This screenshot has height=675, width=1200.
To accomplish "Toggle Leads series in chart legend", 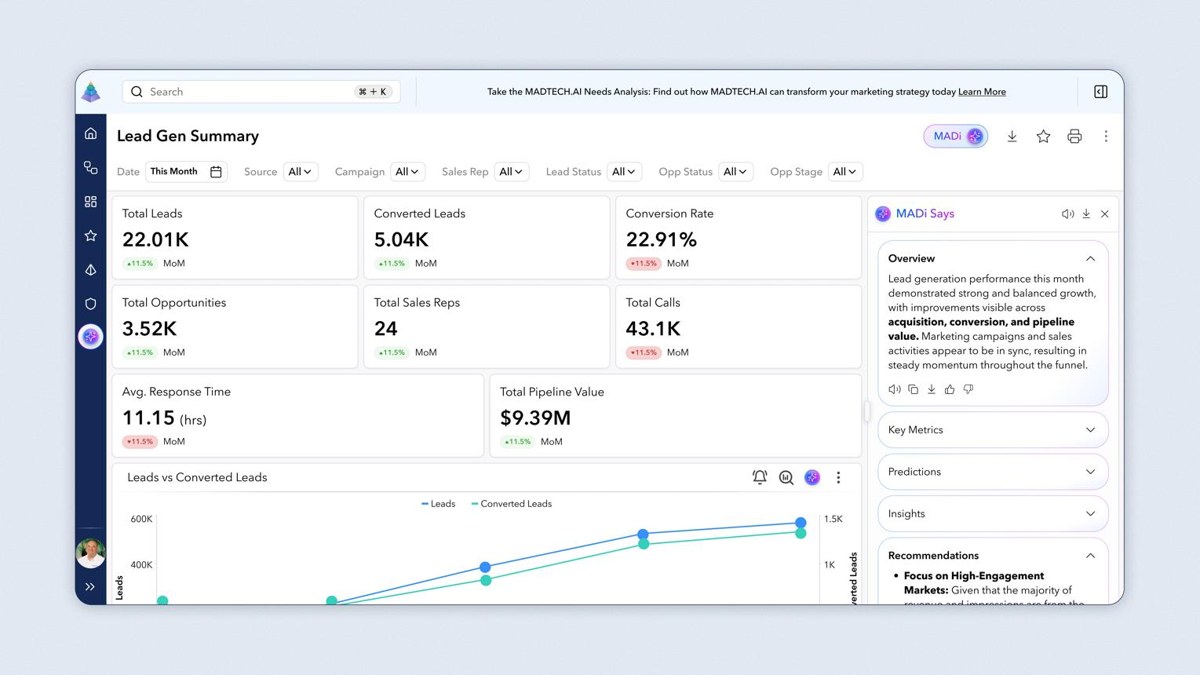I will (x=438, y=504).
